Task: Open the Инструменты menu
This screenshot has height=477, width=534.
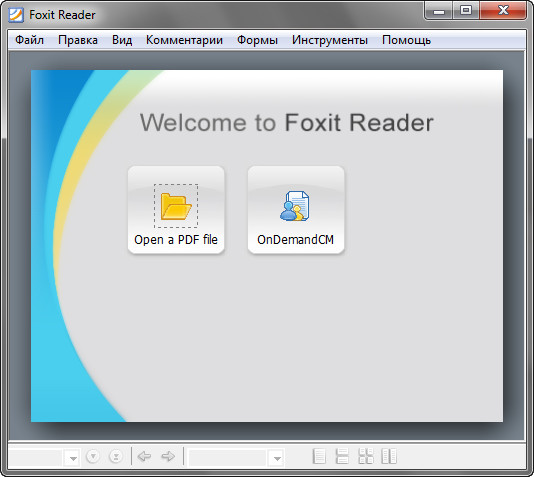Action: pos(330,40)
